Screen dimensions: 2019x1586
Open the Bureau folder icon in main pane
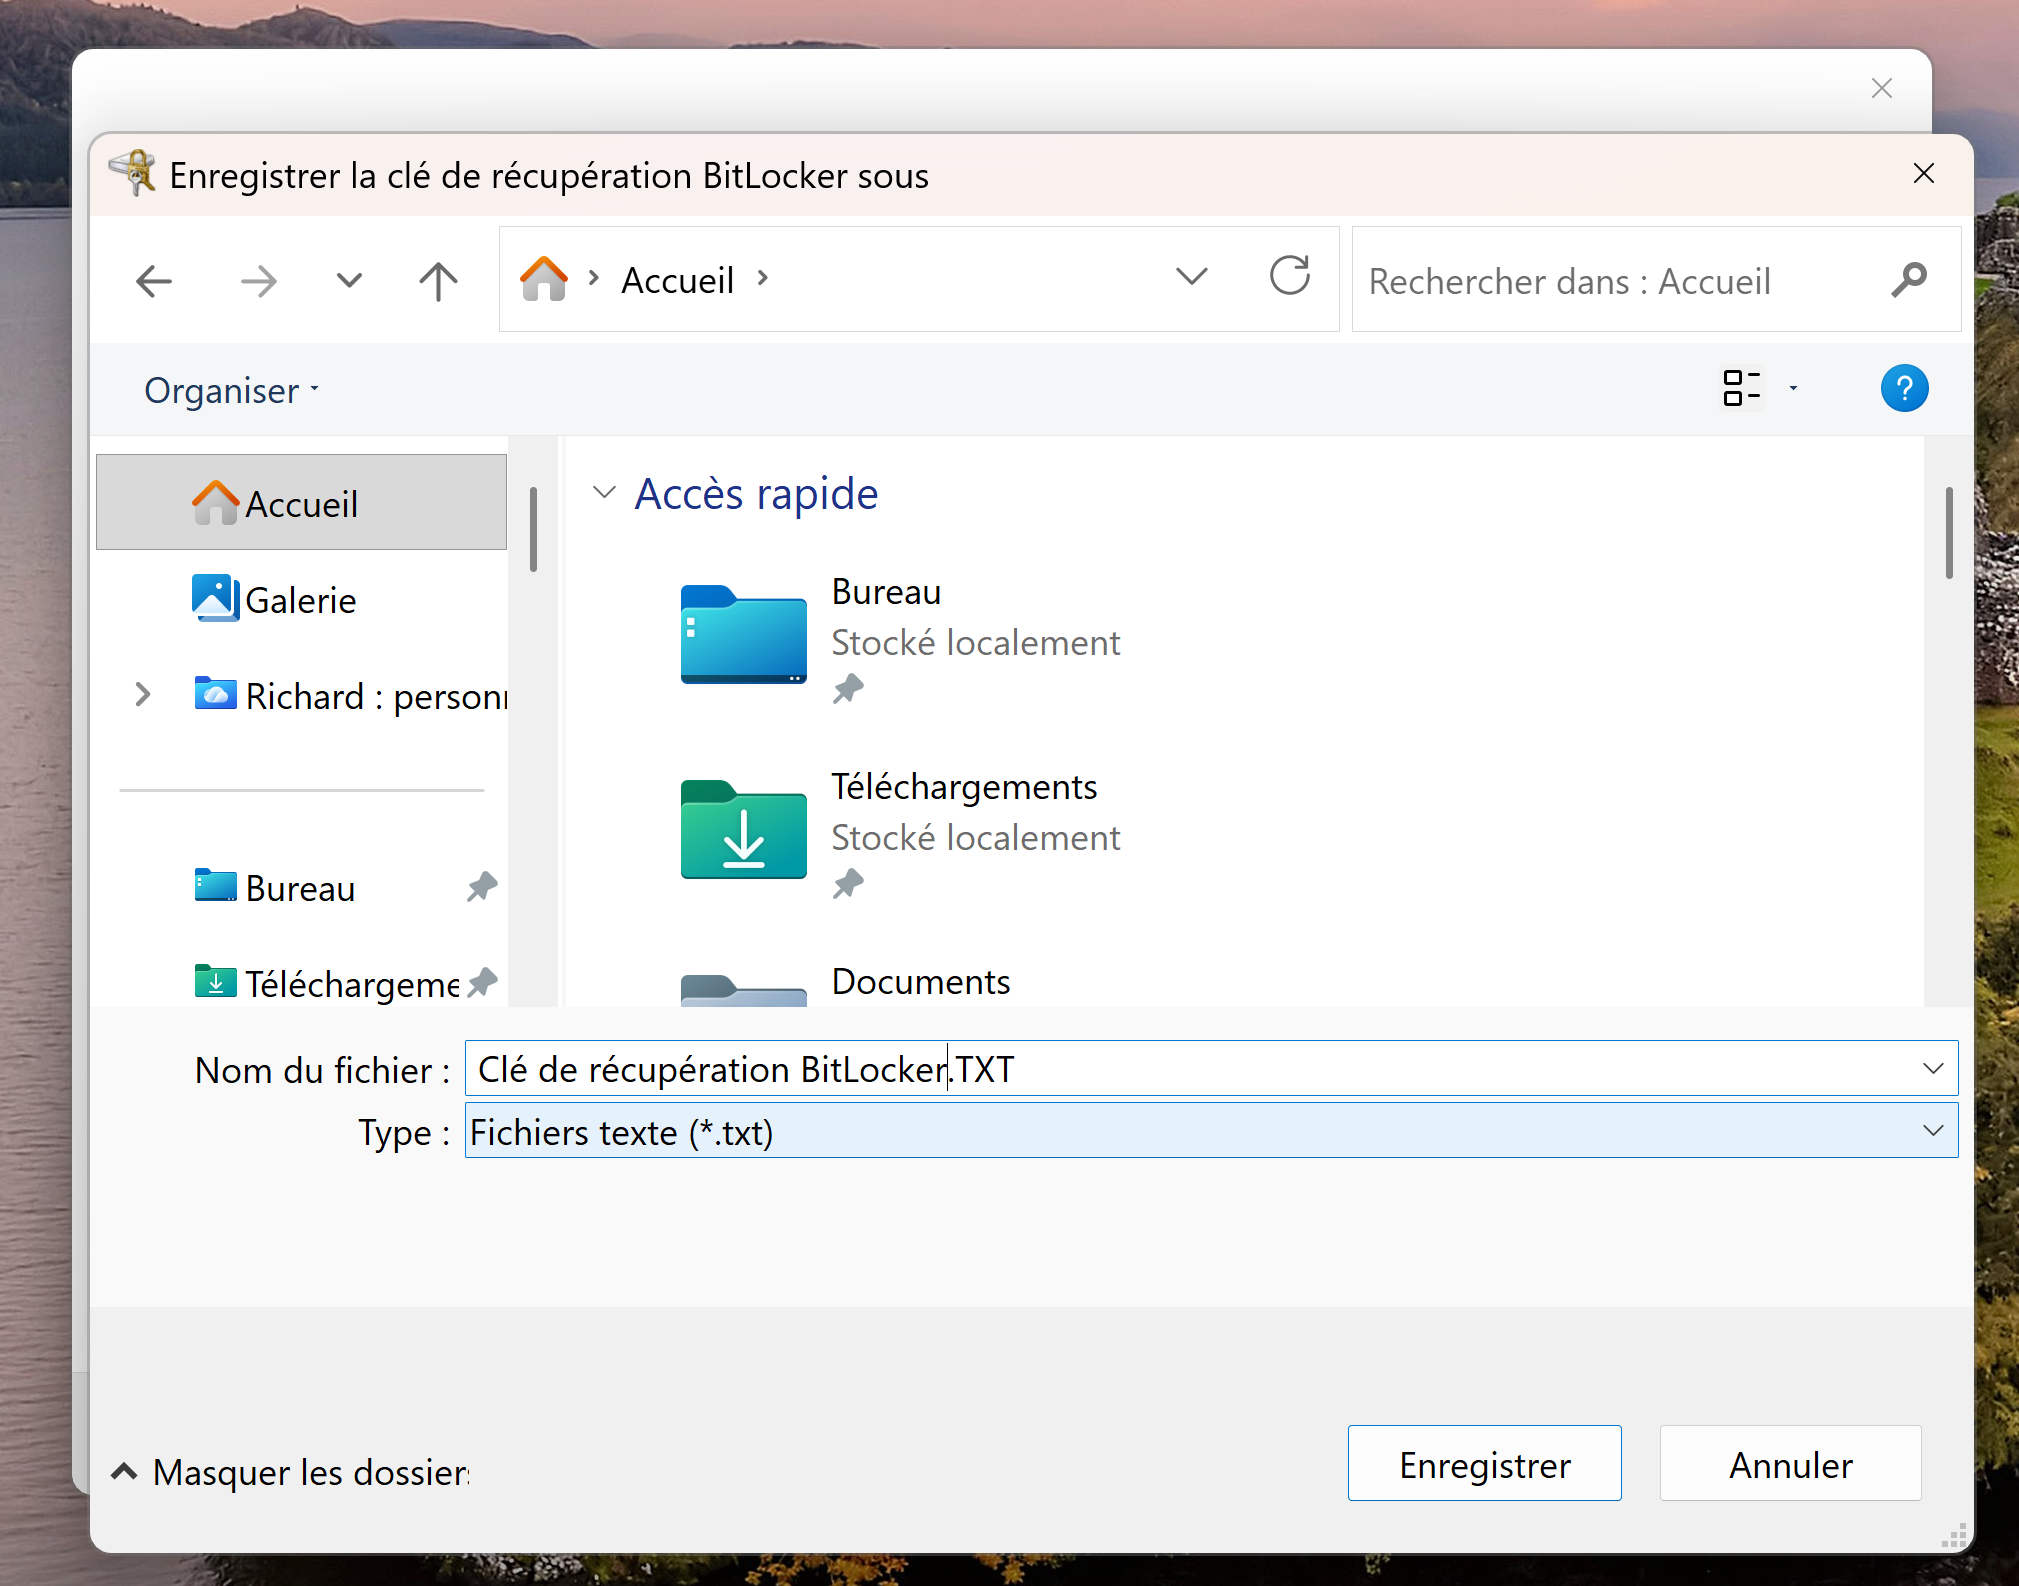click(x=744, y=635)
